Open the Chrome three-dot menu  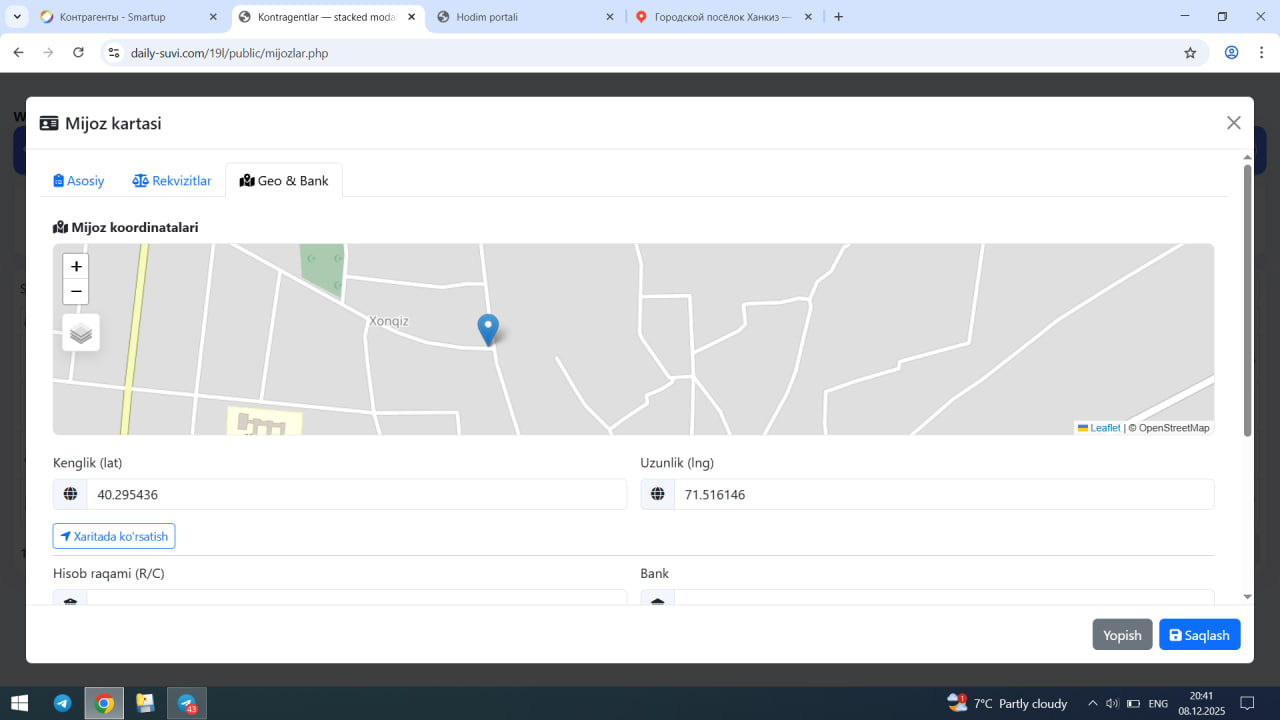coord(1261,53)
